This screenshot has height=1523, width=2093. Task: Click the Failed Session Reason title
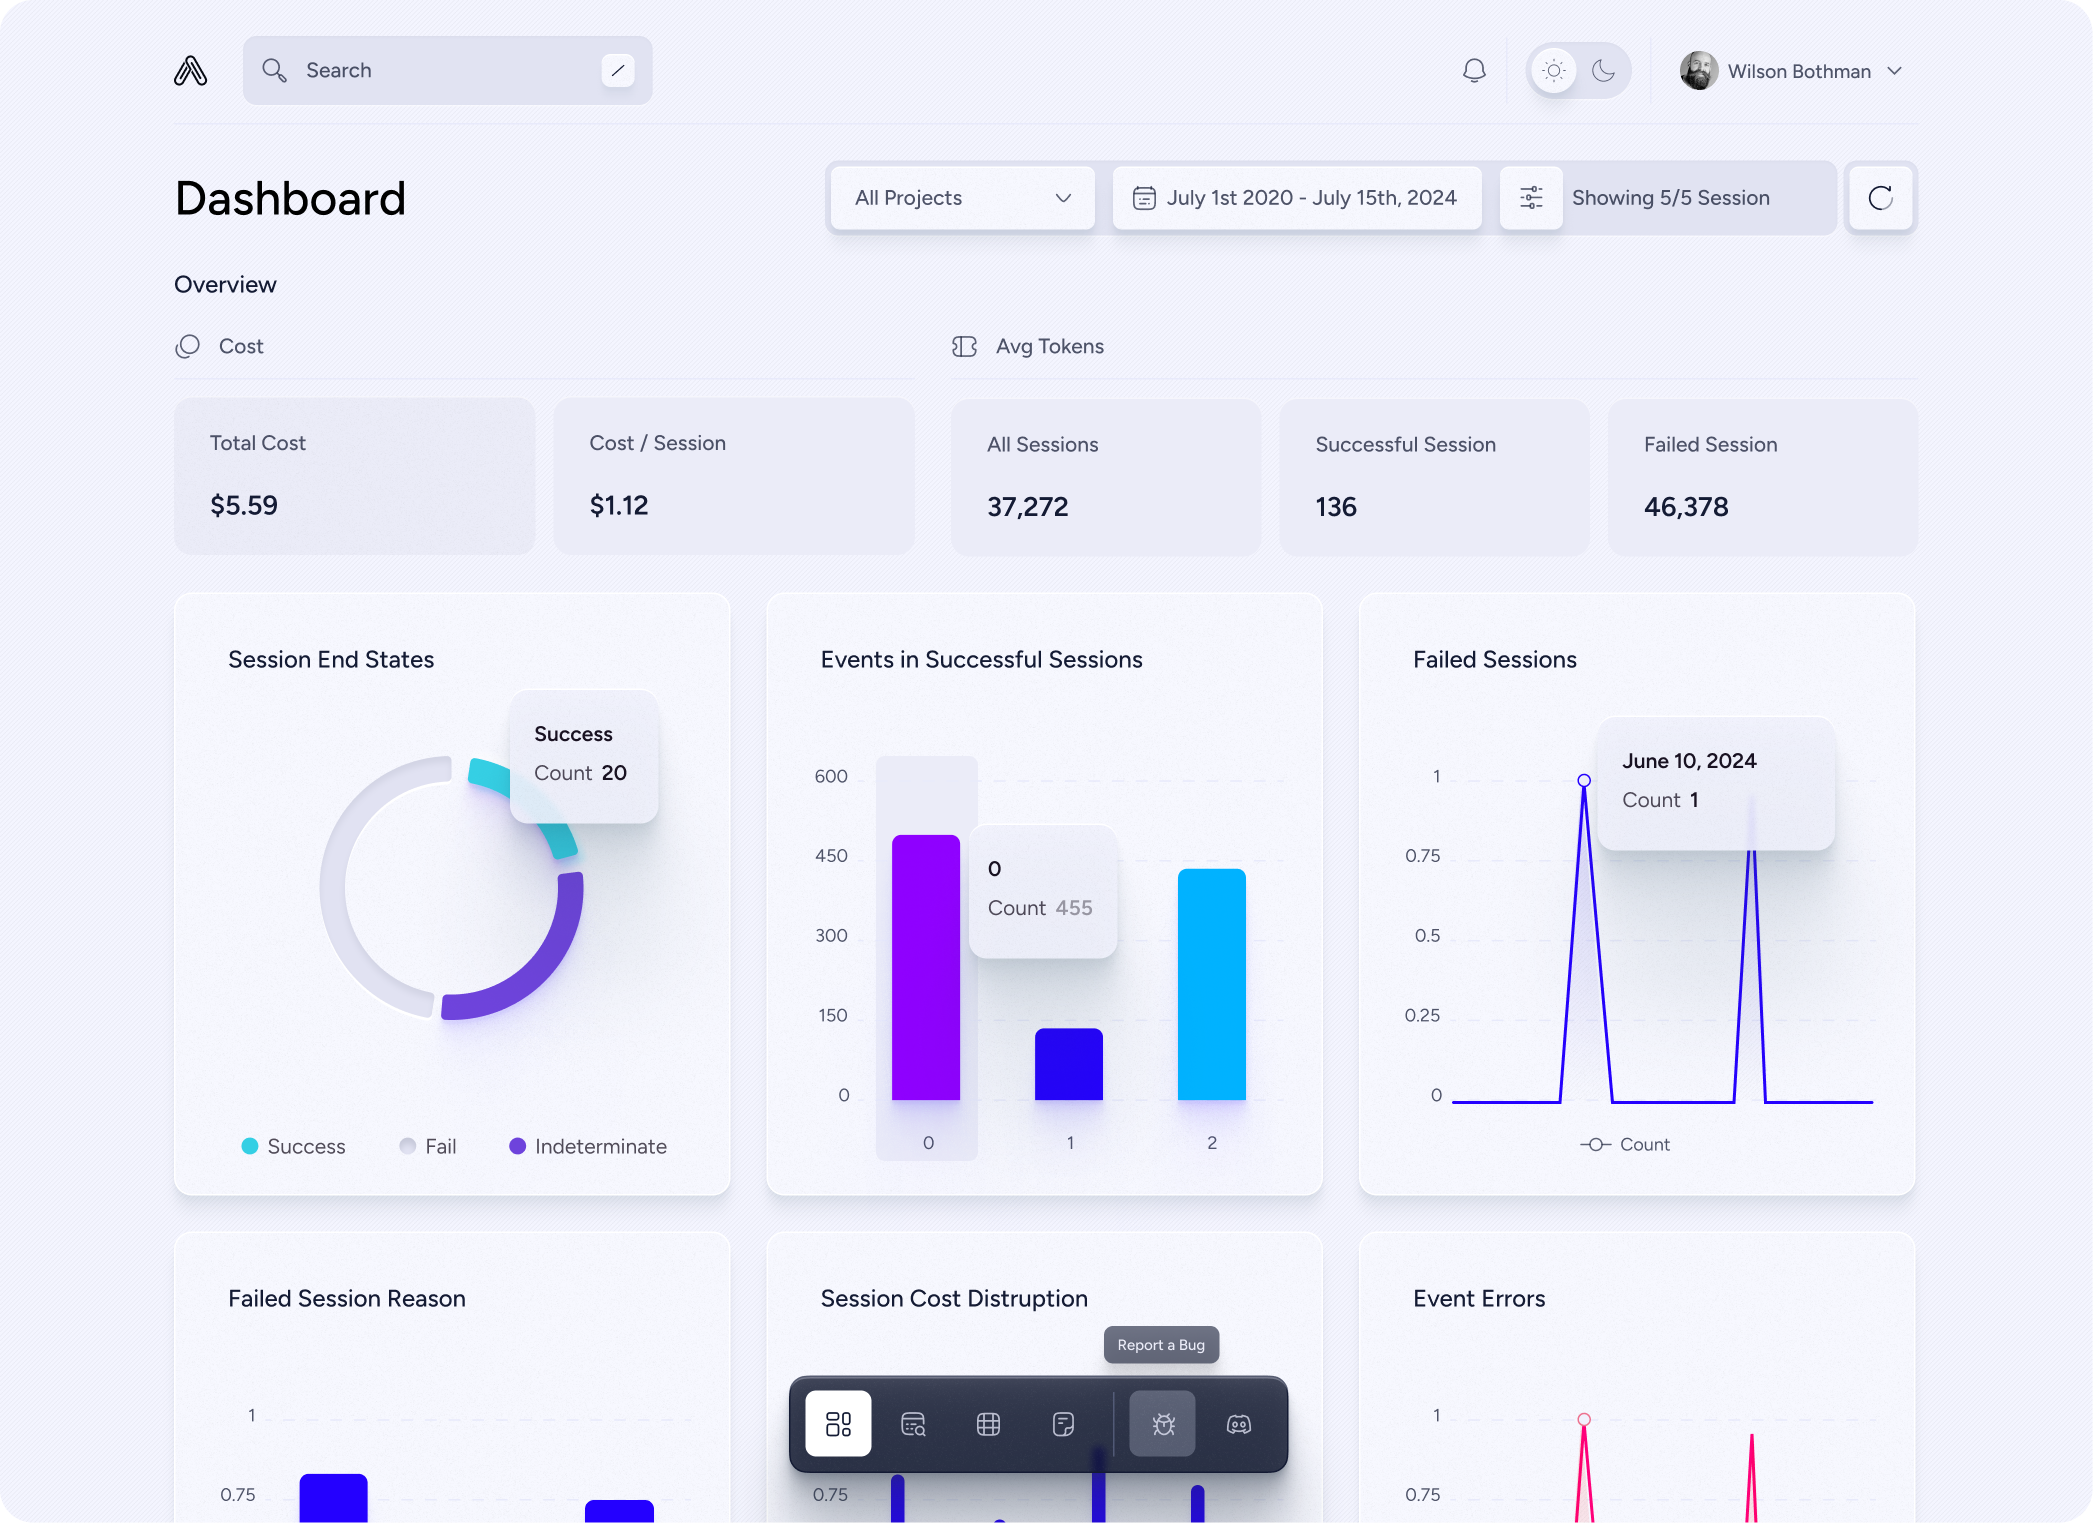coord(347,1298)
